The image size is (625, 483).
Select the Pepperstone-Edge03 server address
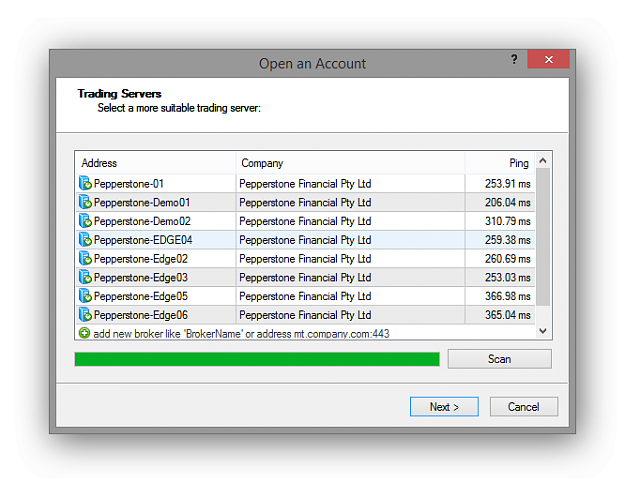click(x=141, y=277)
